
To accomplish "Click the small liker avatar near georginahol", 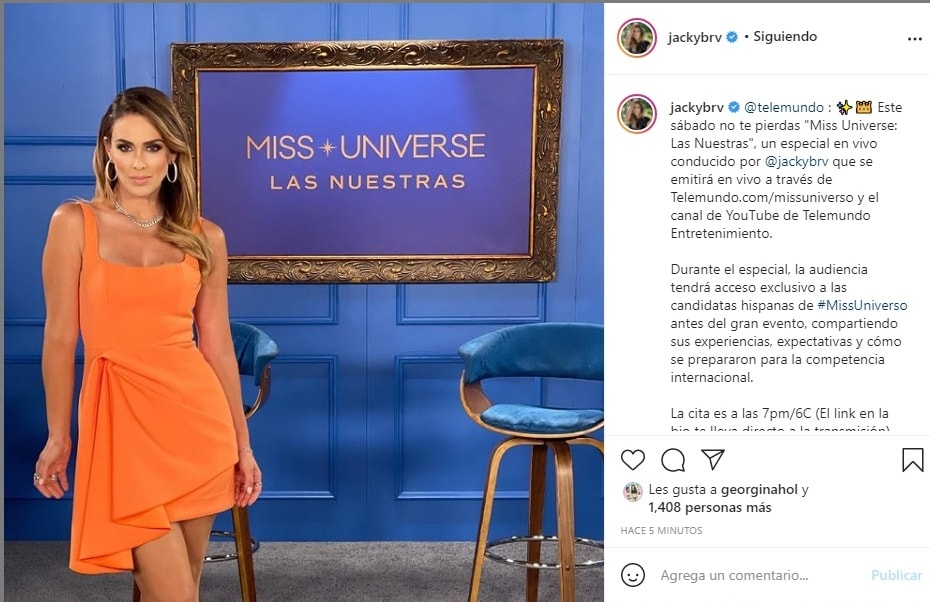I will (x=632, y=491).
